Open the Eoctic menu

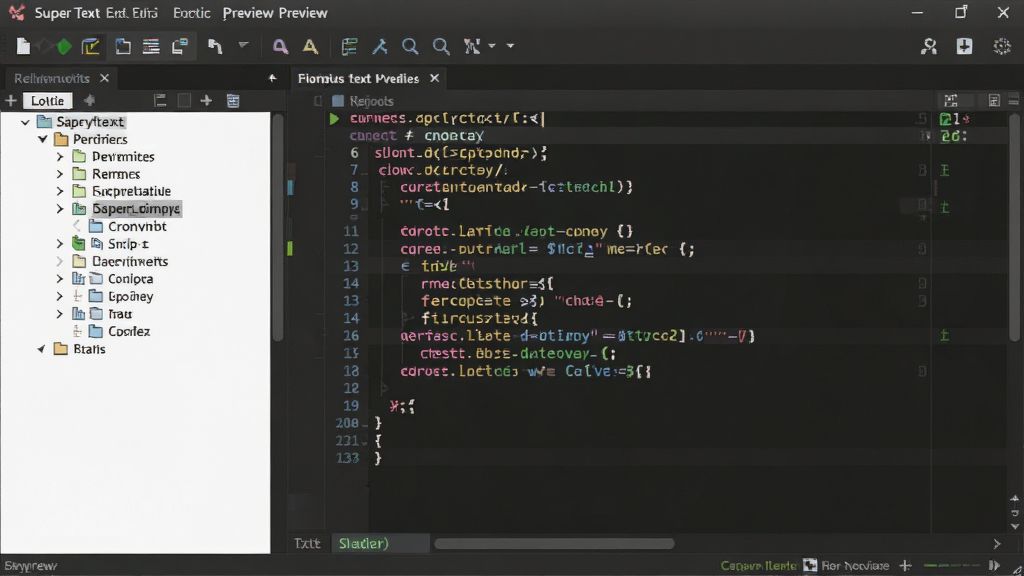191,13
